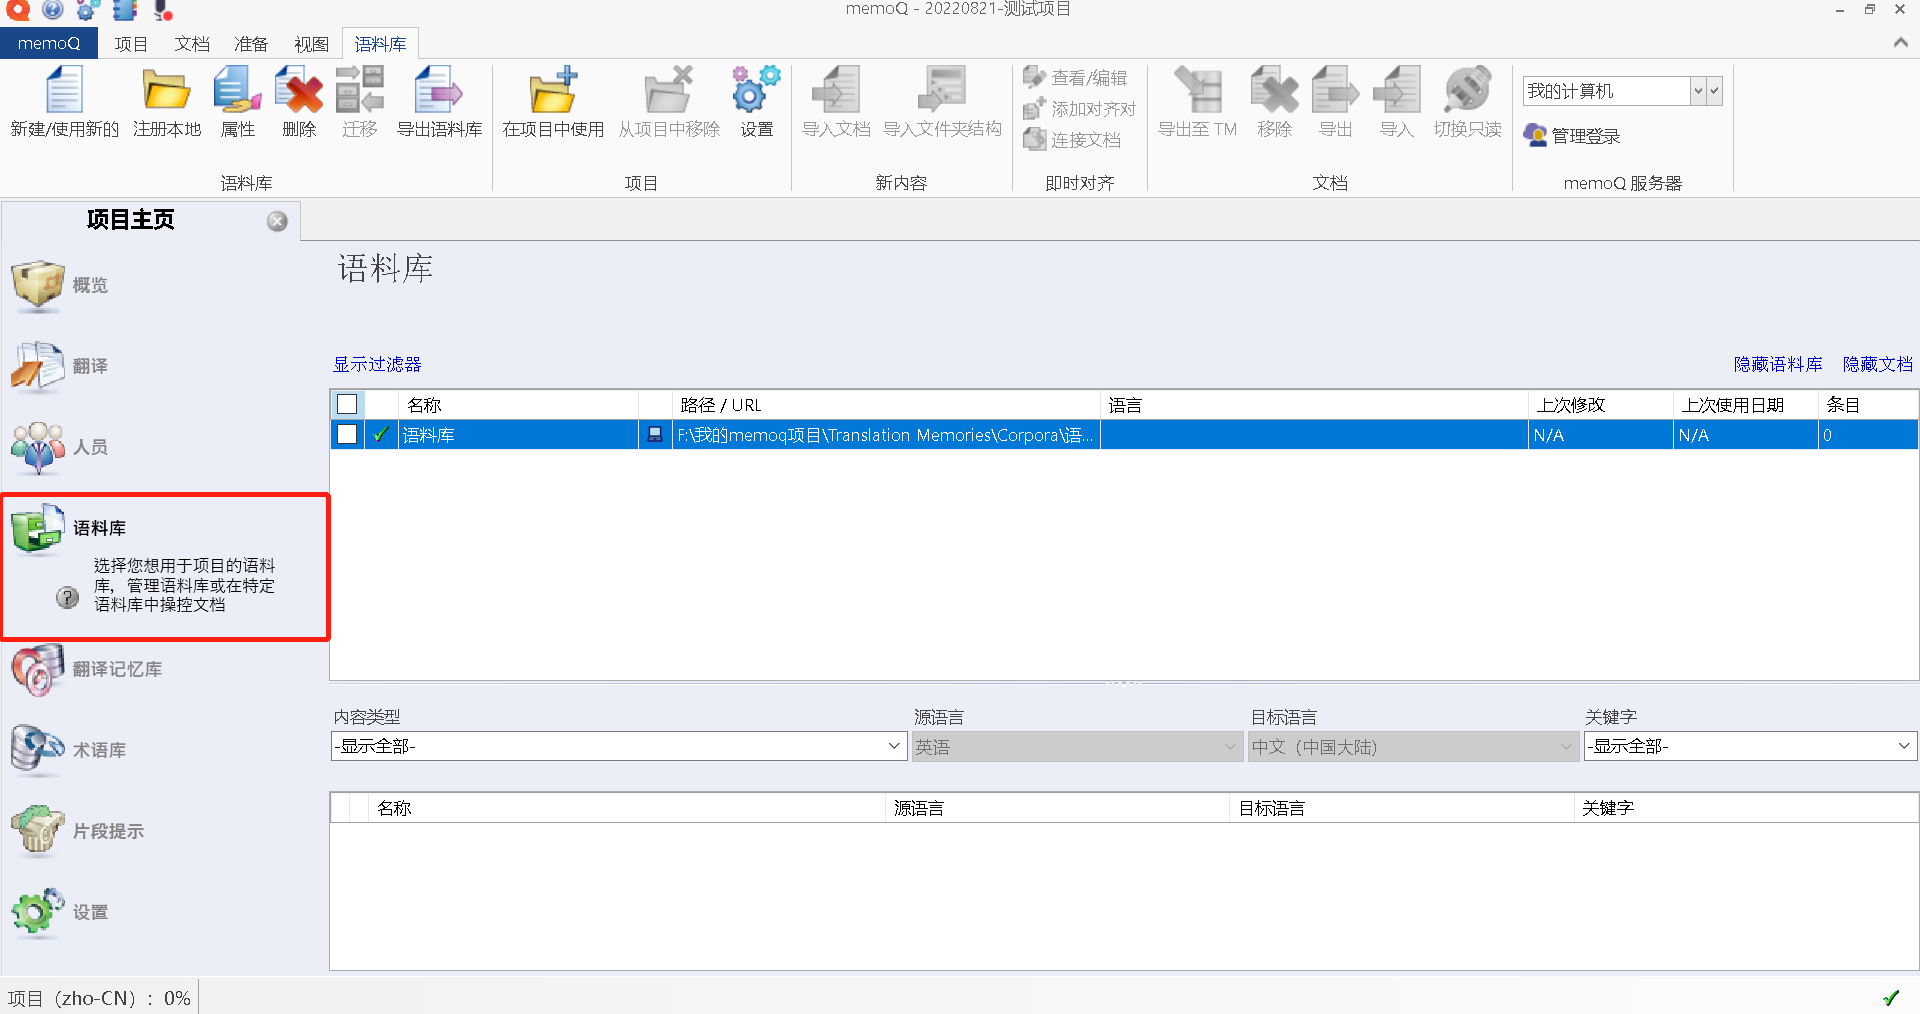Open 片段提示 in the sidebar

[77, 831]
